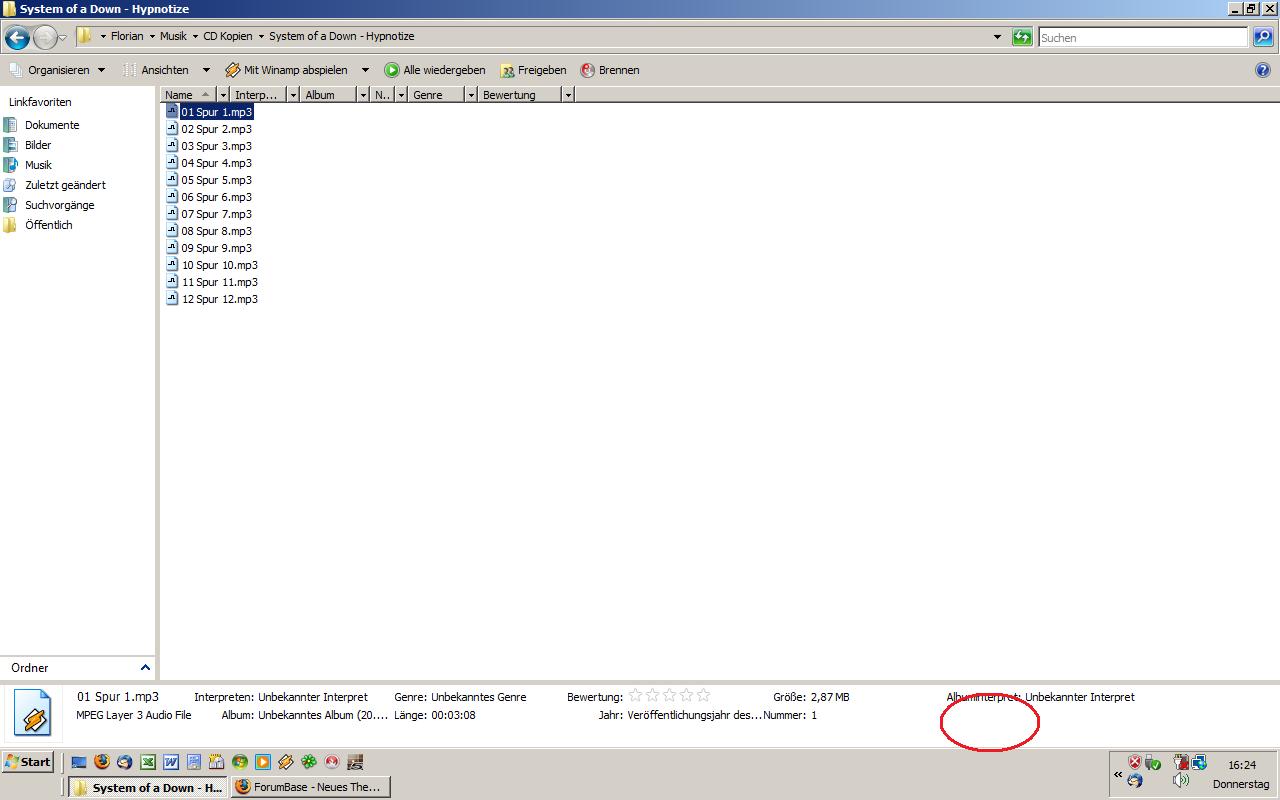Select the file 12 Spur 12.mp3
1280x800 pixels.
point(212,299)
